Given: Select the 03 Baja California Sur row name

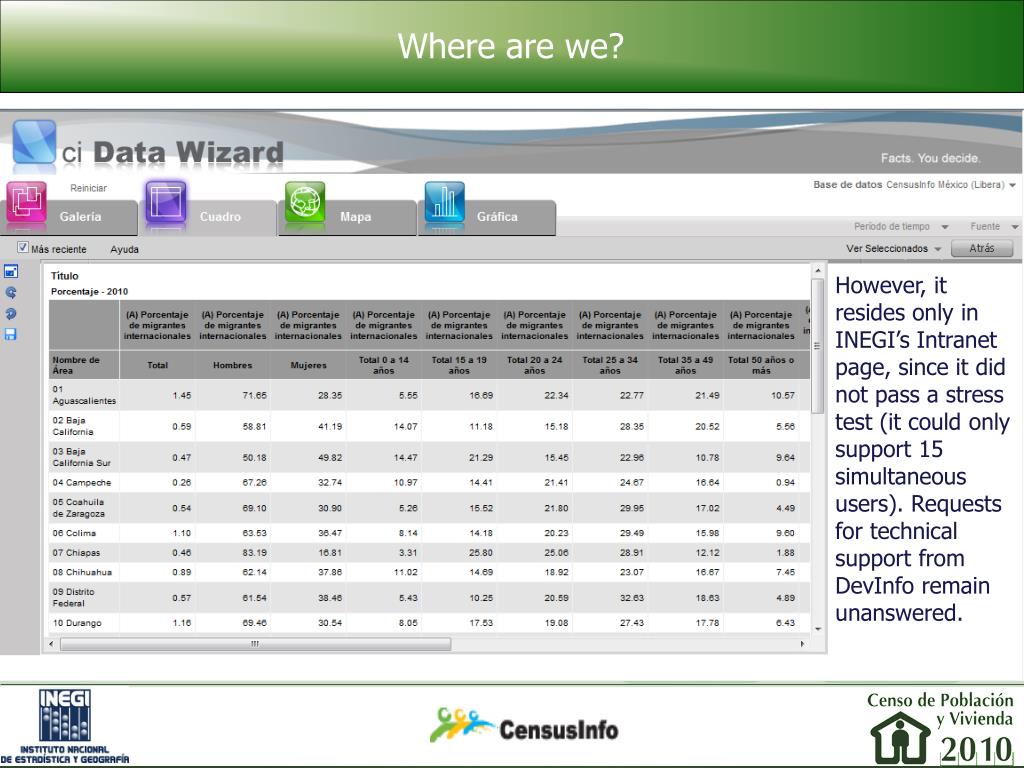Looking at the screenshot, I should (81, 457).
